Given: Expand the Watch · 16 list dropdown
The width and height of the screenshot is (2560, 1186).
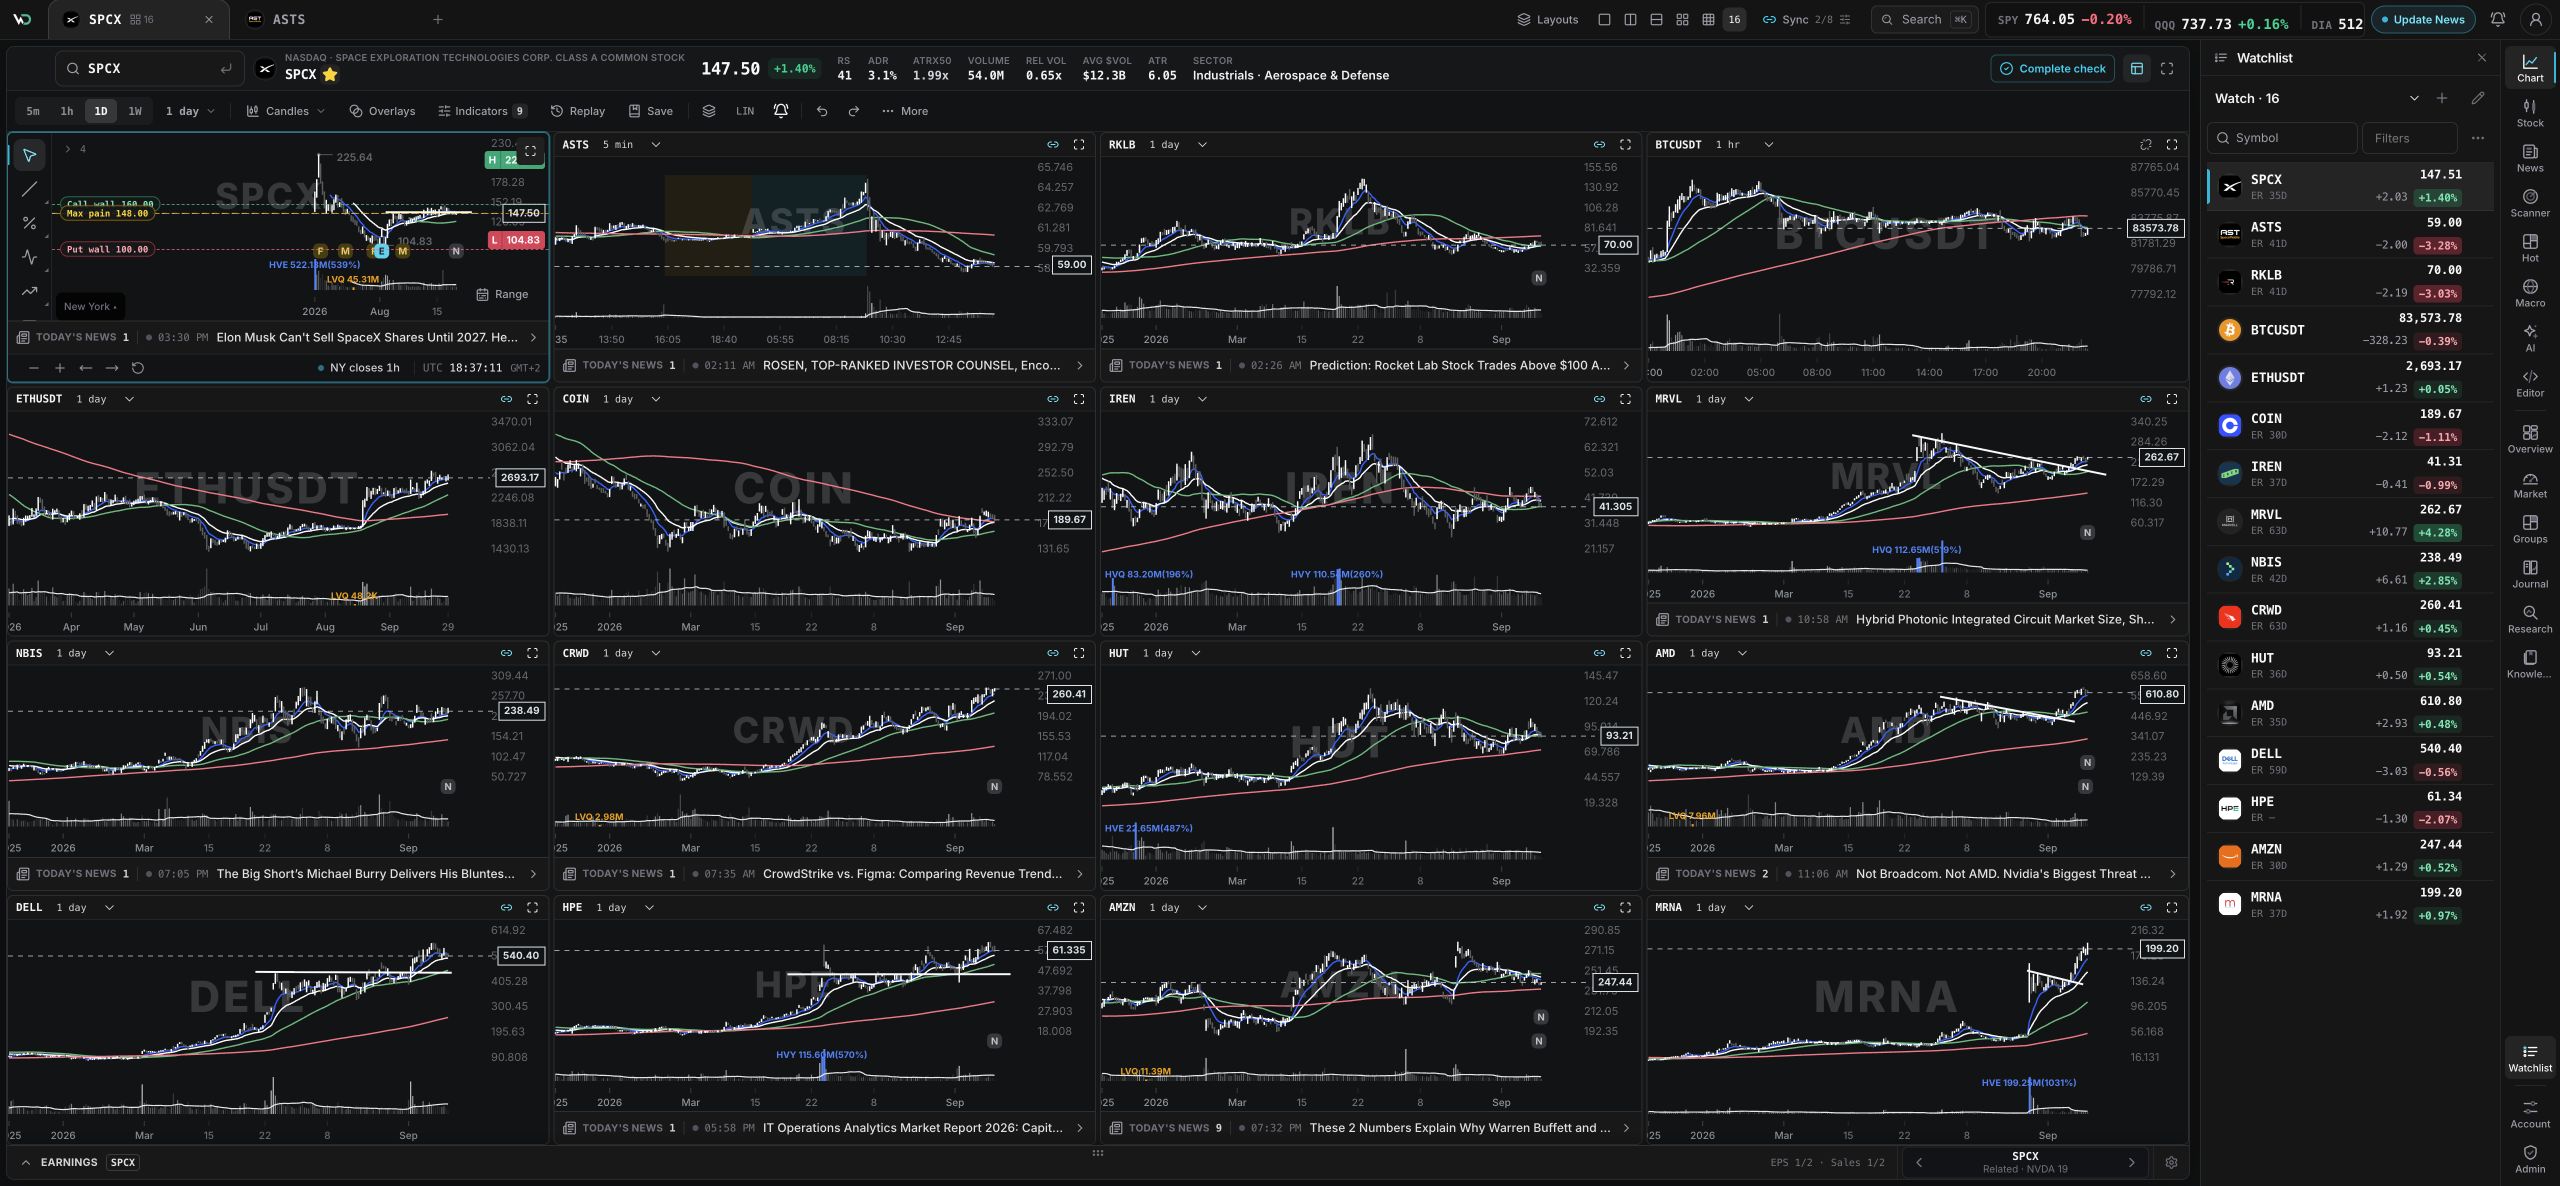Looking at the screenshot, I should (2413, 98).
